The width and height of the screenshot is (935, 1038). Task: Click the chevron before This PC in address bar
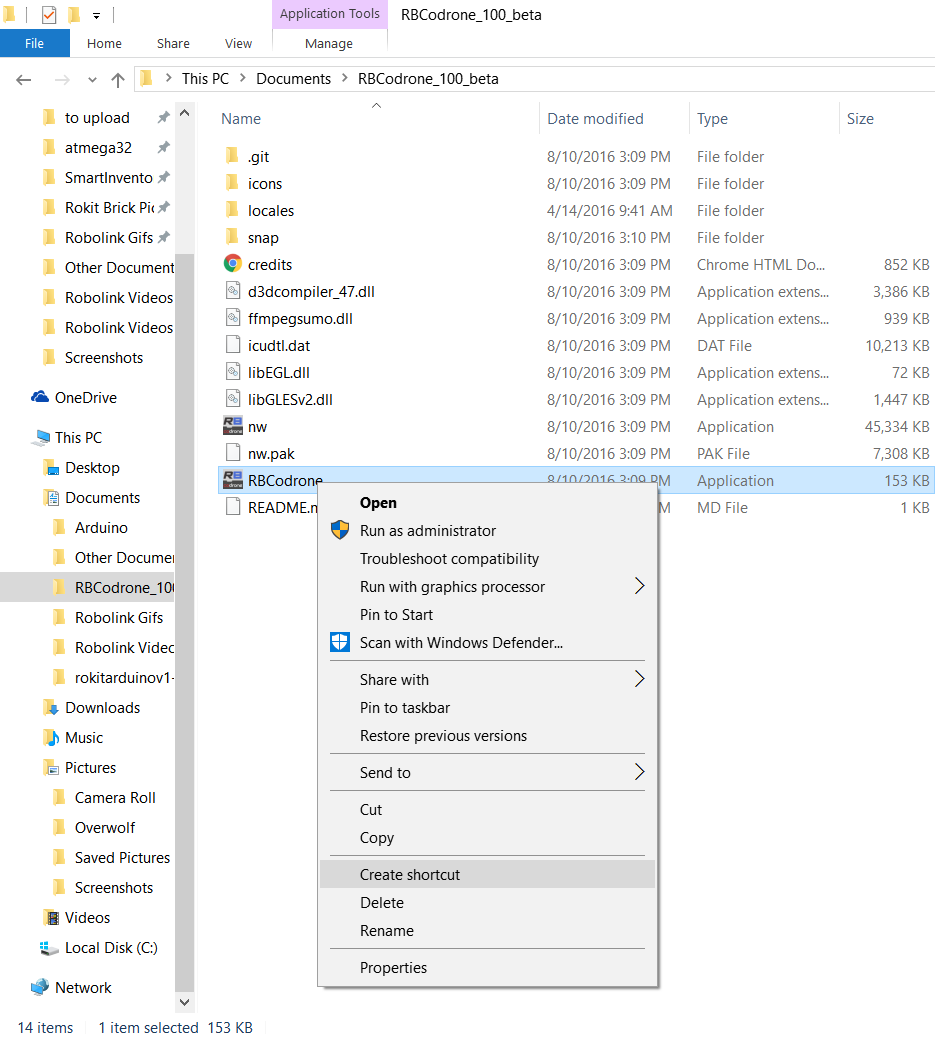click(168, 78)
